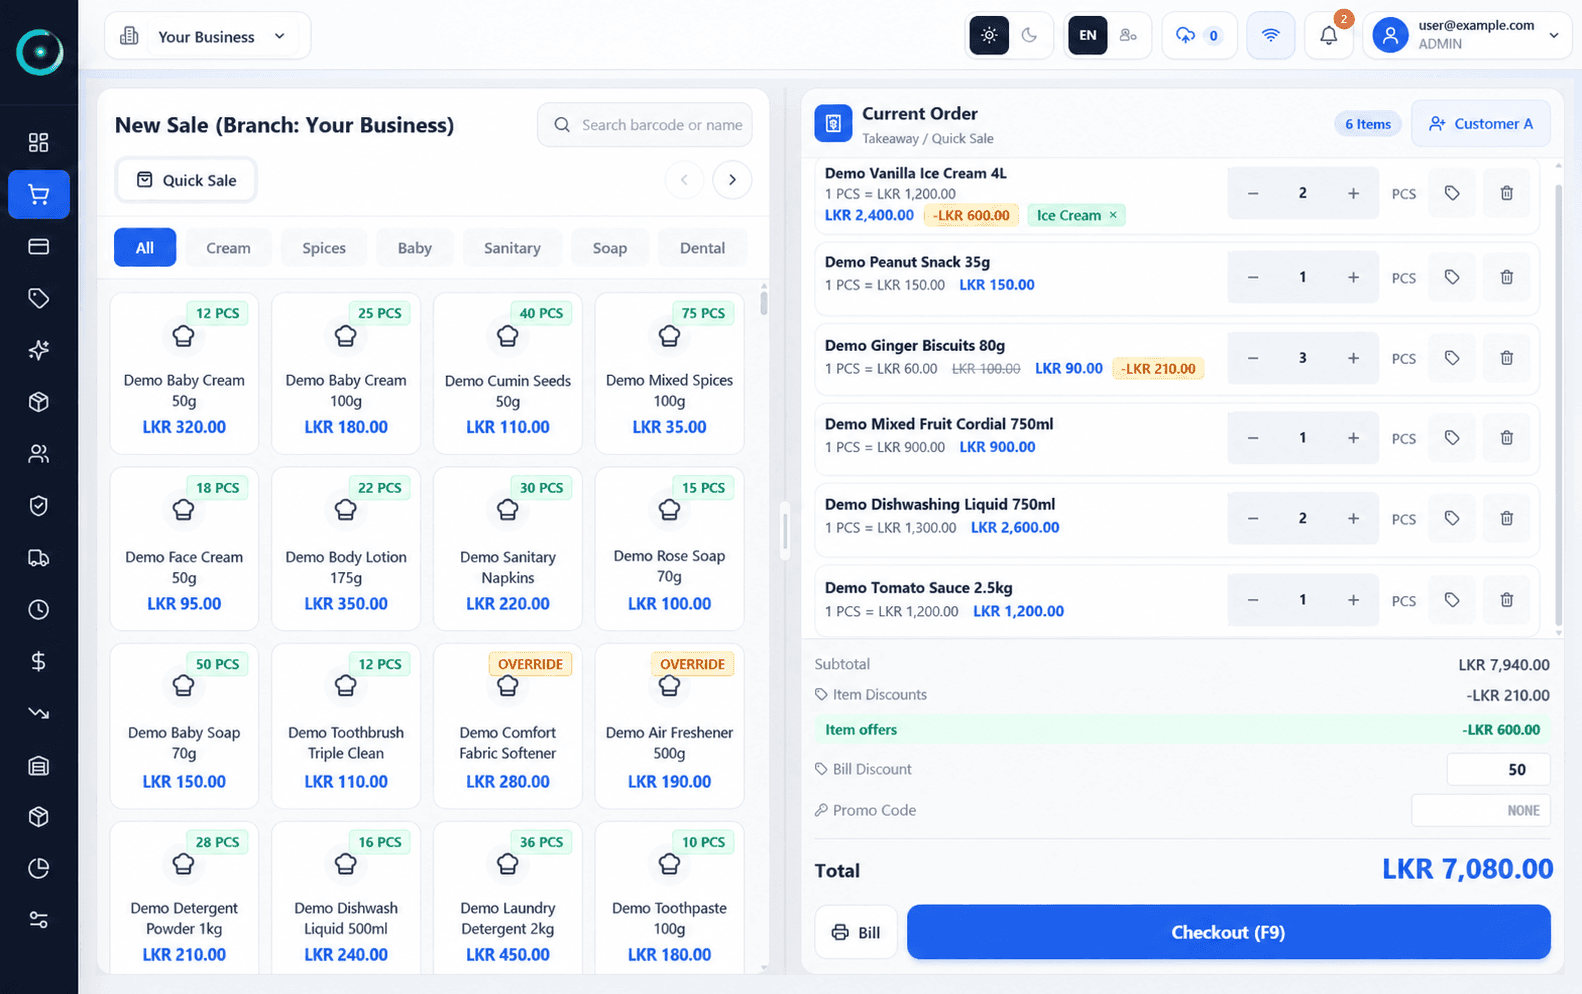The image size is (1582, 994).
Task: Click the cloud sync icon with counter
Action: point(1199,36)
